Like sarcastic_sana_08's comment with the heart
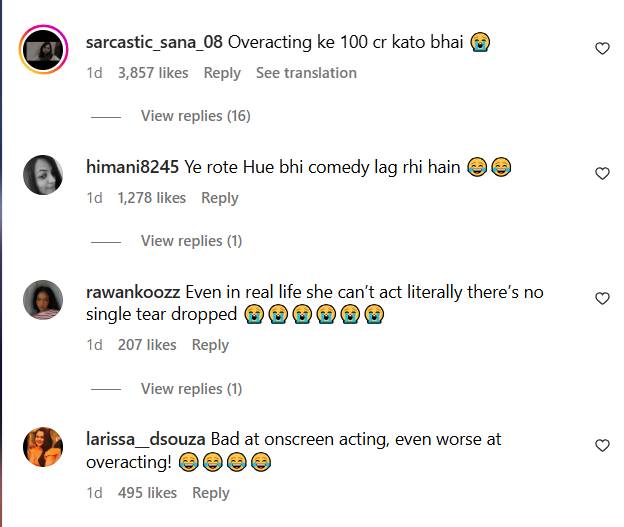 click(602, 48)
